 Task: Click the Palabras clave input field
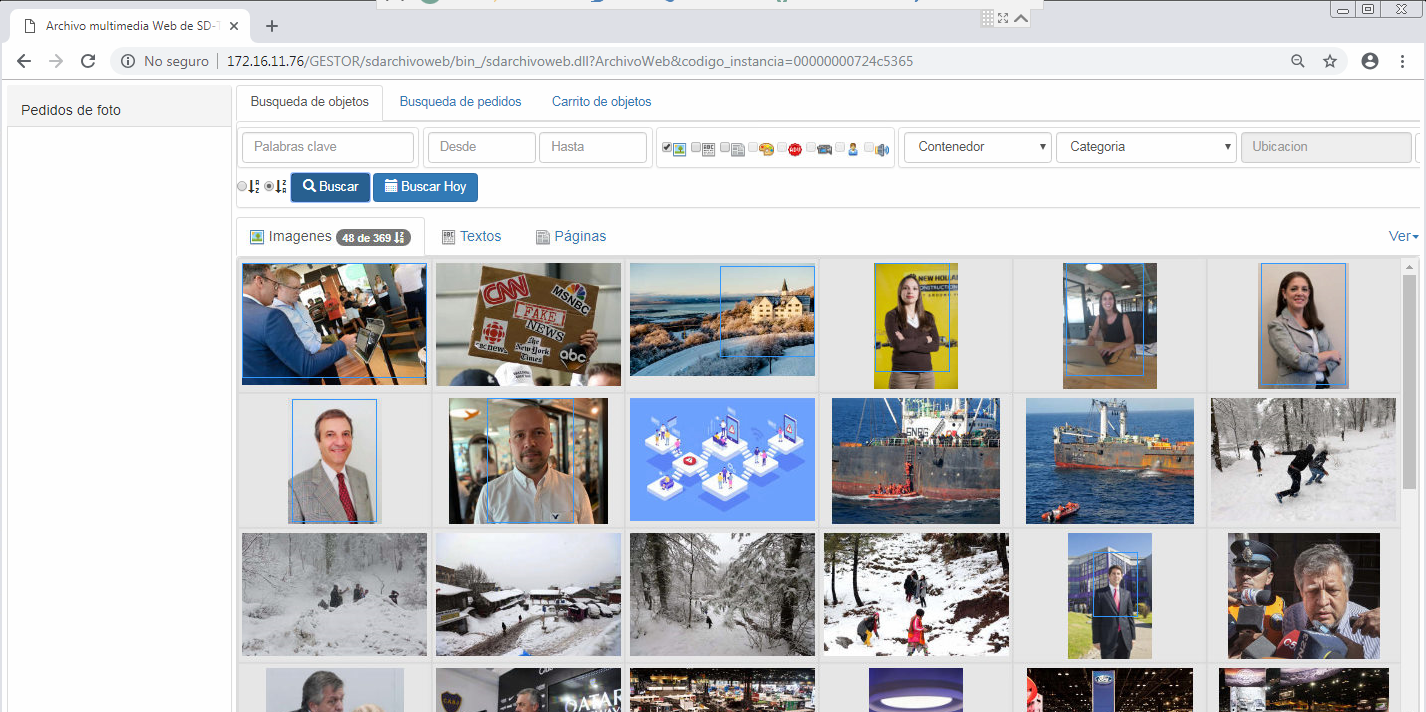pyautogui.click(x=328, y=147)
